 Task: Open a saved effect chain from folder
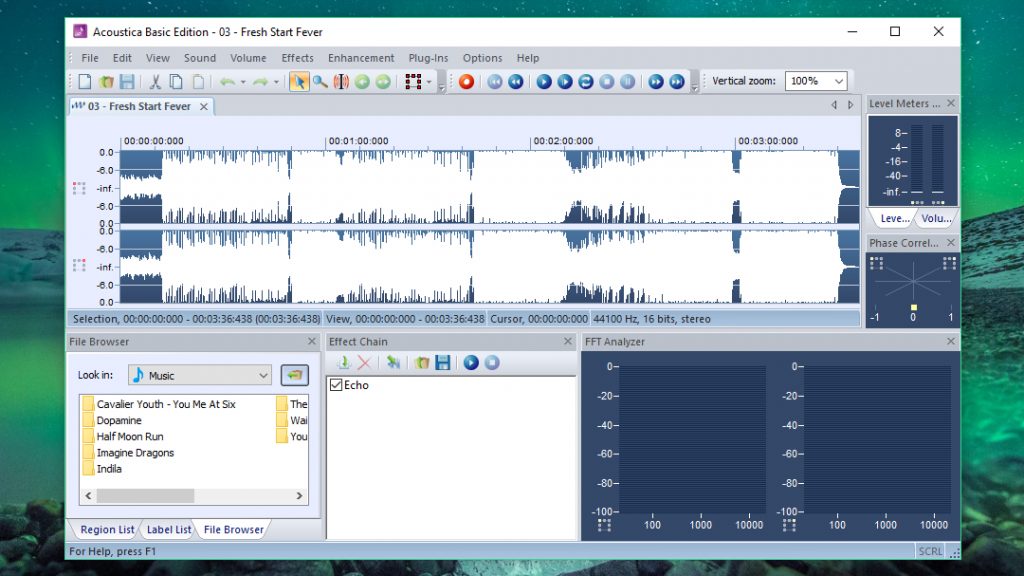421,362
